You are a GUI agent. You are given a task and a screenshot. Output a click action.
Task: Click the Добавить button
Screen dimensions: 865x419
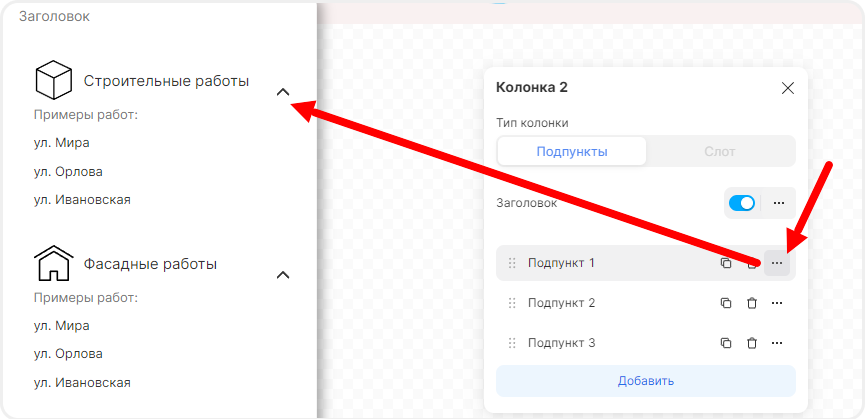[x=645, y=381]
